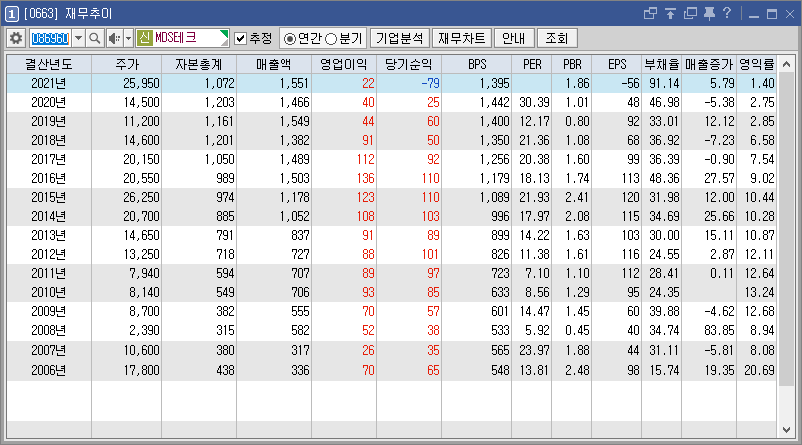Click the 조회 button
Image resolution: width=802 pixels, height=445 pixels.
click(x=556, y=38)
